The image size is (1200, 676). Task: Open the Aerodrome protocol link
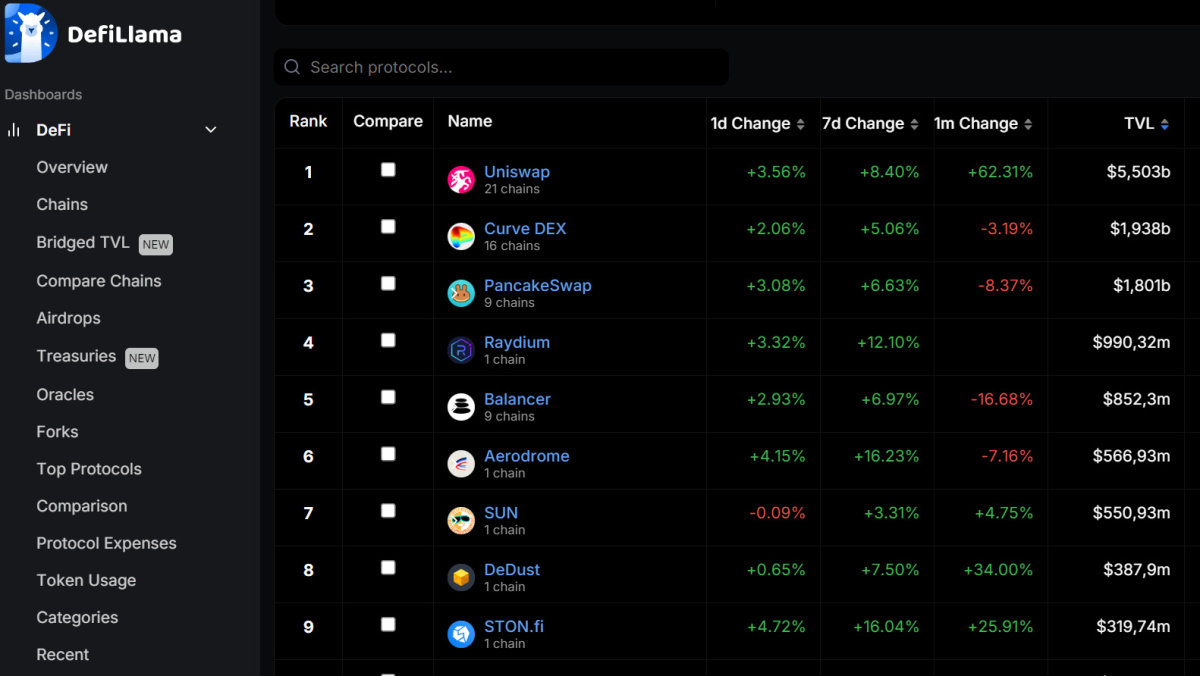coord(527,456)
